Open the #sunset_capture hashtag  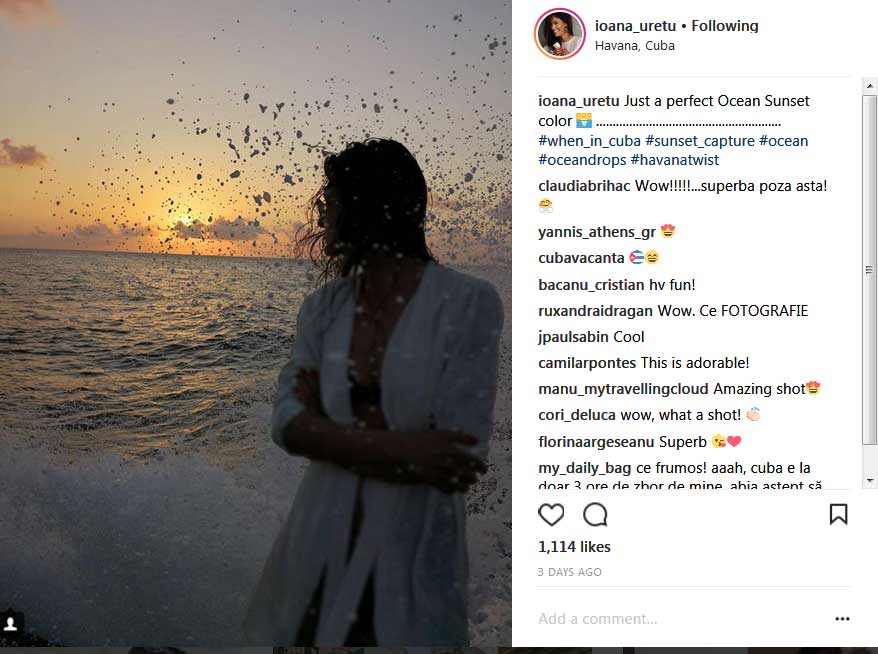click(x=699, y=141)
